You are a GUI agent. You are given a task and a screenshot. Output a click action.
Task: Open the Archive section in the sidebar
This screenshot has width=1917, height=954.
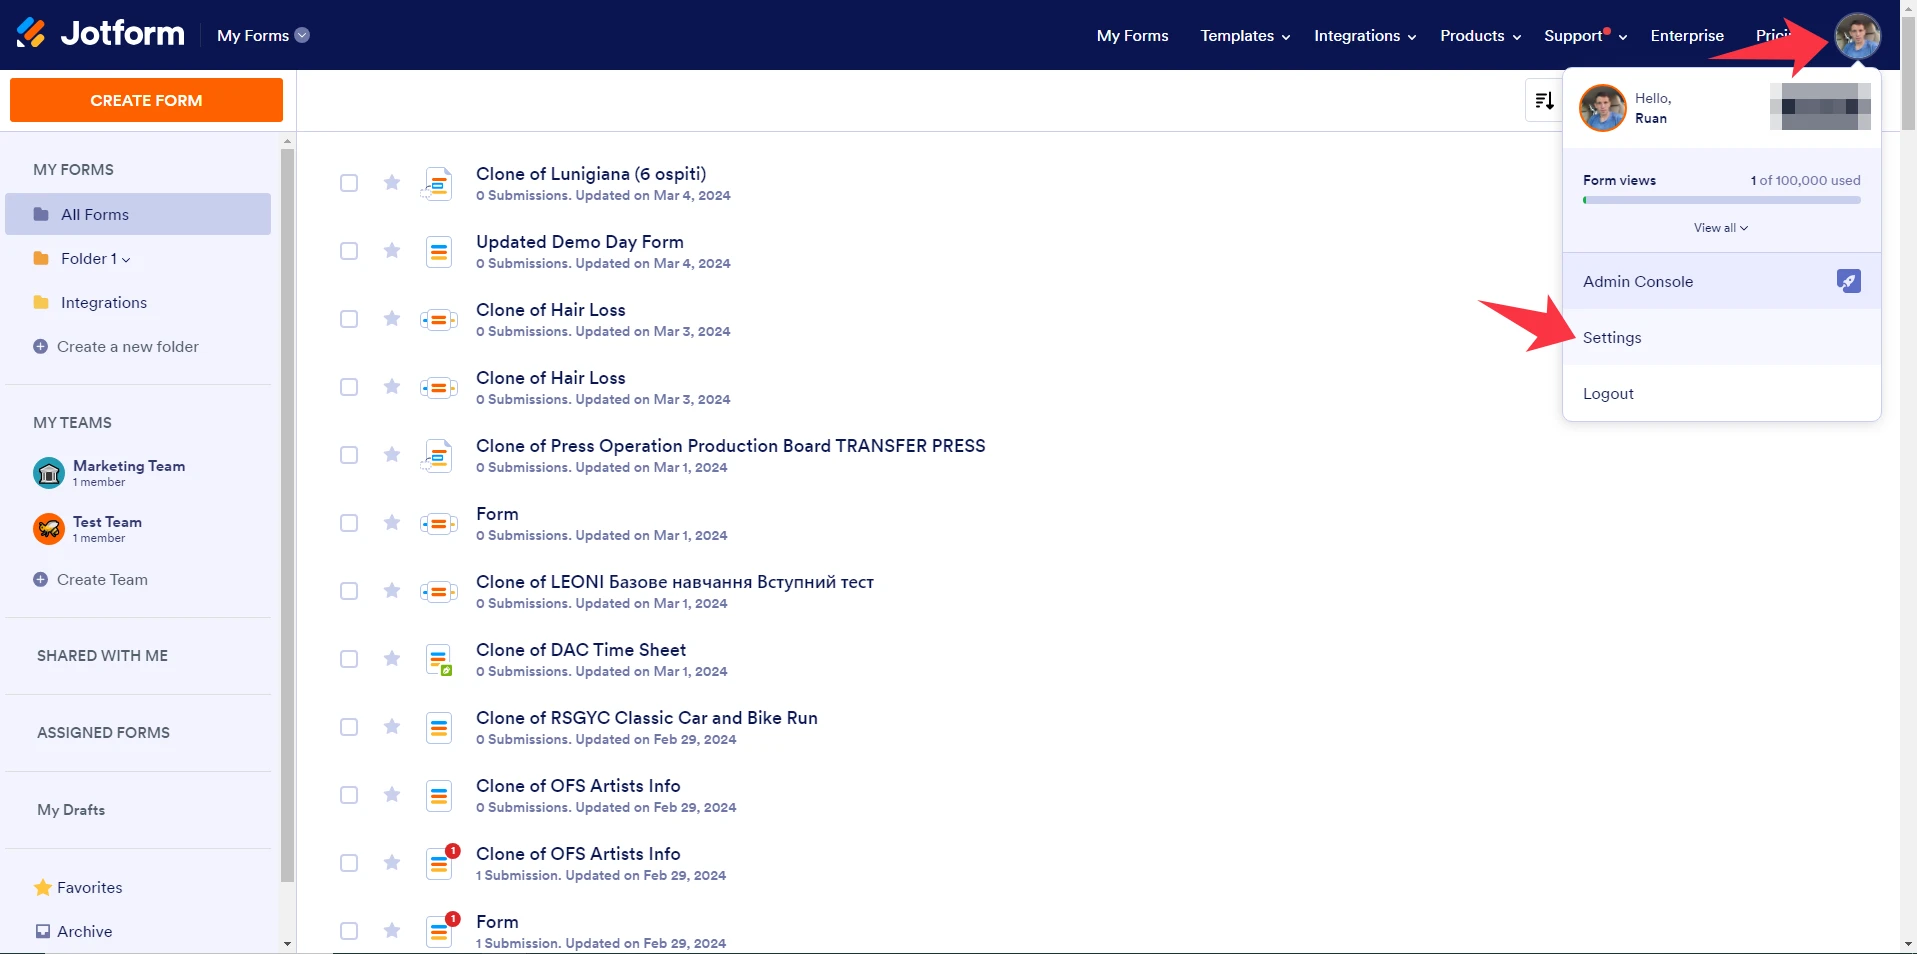(85, 931)
